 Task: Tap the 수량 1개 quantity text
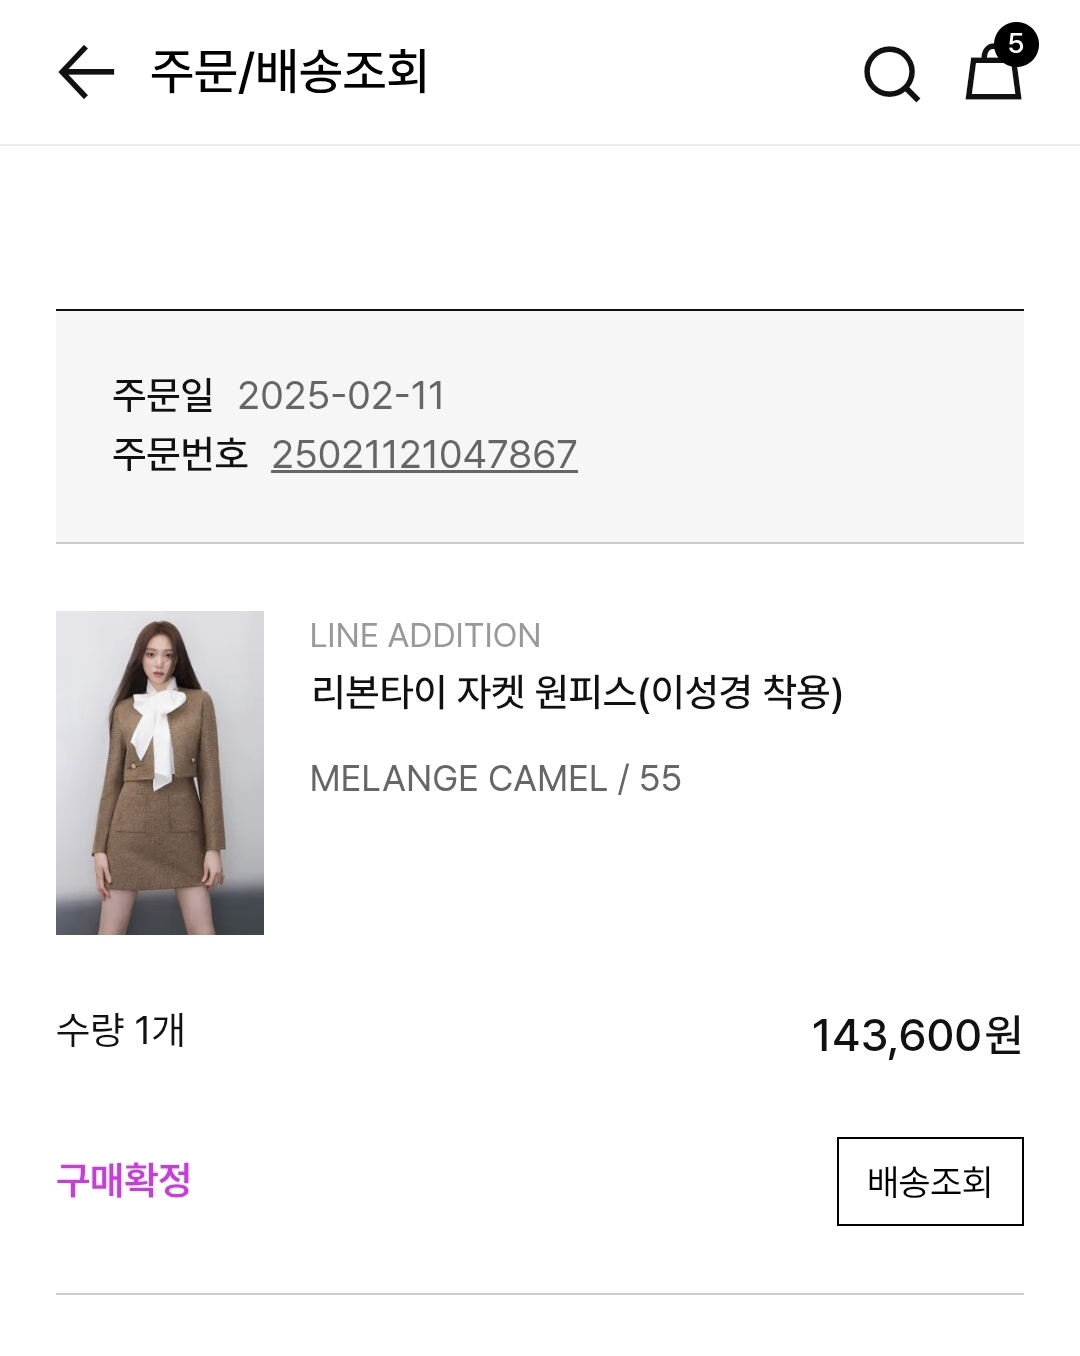(x=120, y=1030)
